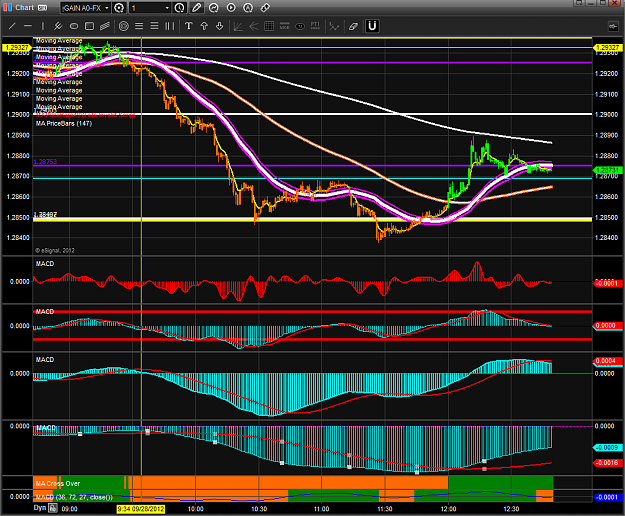This screenshot has width=625, height=516.
Task: Click the Dyn time-scale label
Action: pyautogui.click(x=40, y=508)
